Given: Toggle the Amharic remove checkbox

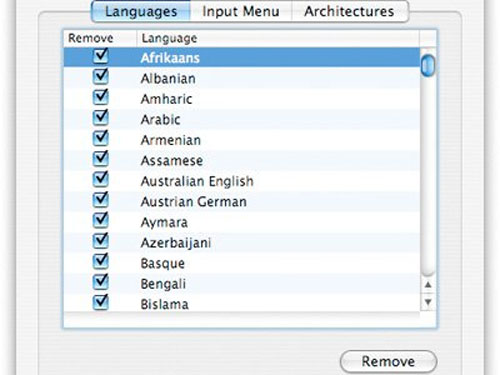Looking at the screenshot, I should (100, 97).
